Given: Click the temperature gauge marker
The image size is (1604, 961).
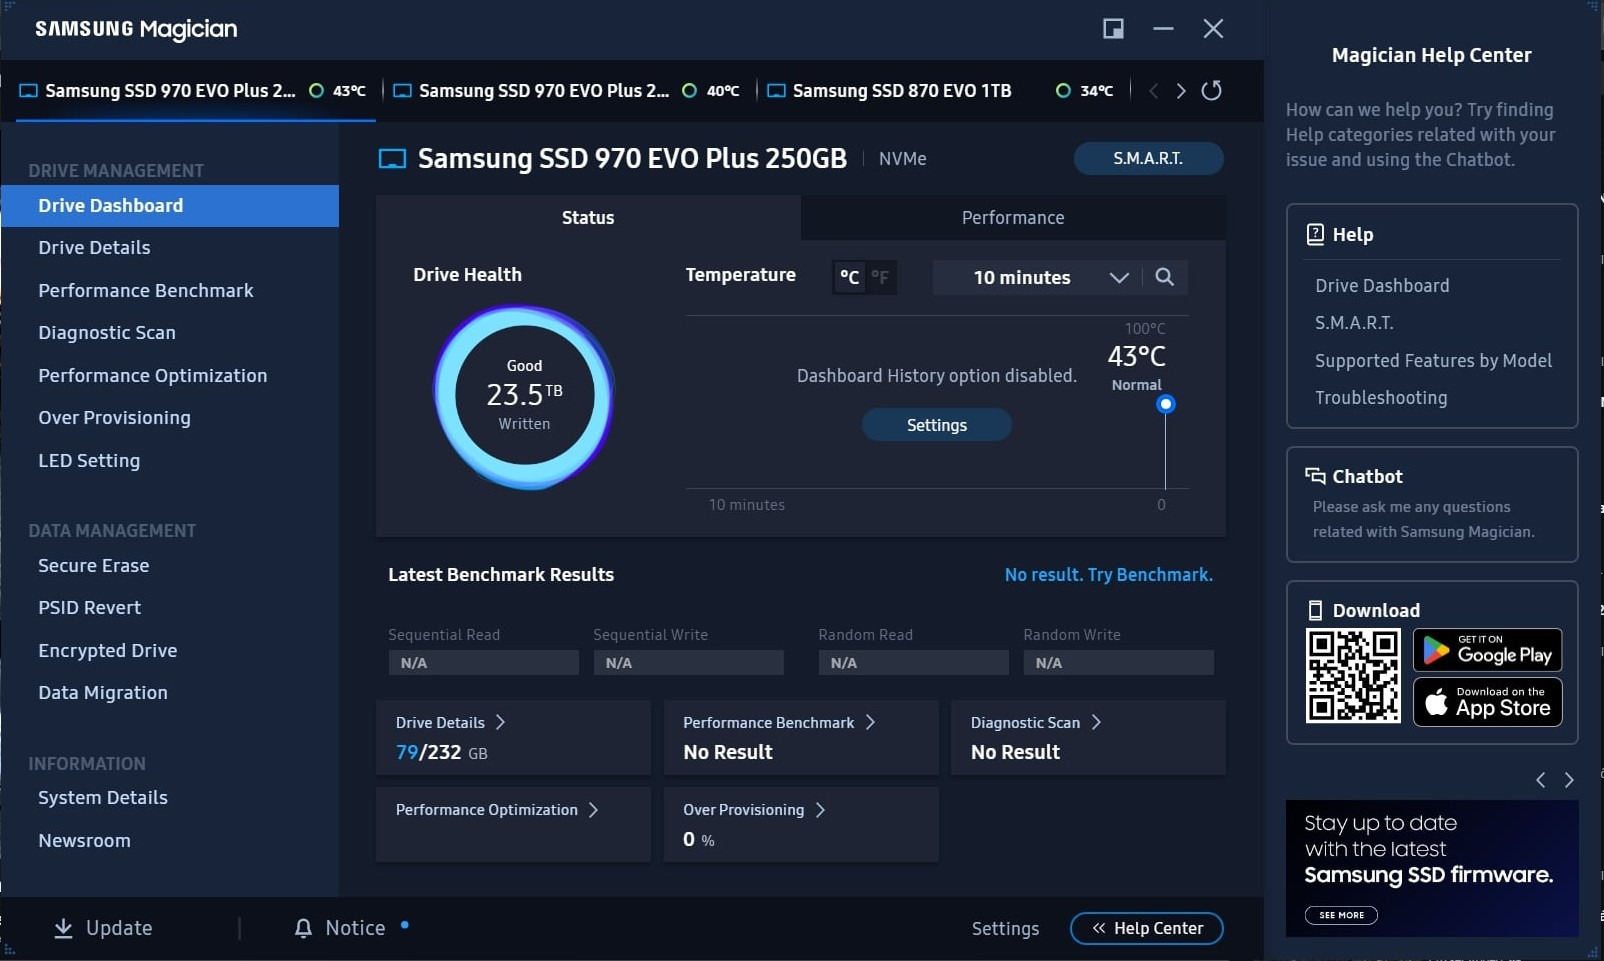Looking at the screenshot, I should [1166, 405].
